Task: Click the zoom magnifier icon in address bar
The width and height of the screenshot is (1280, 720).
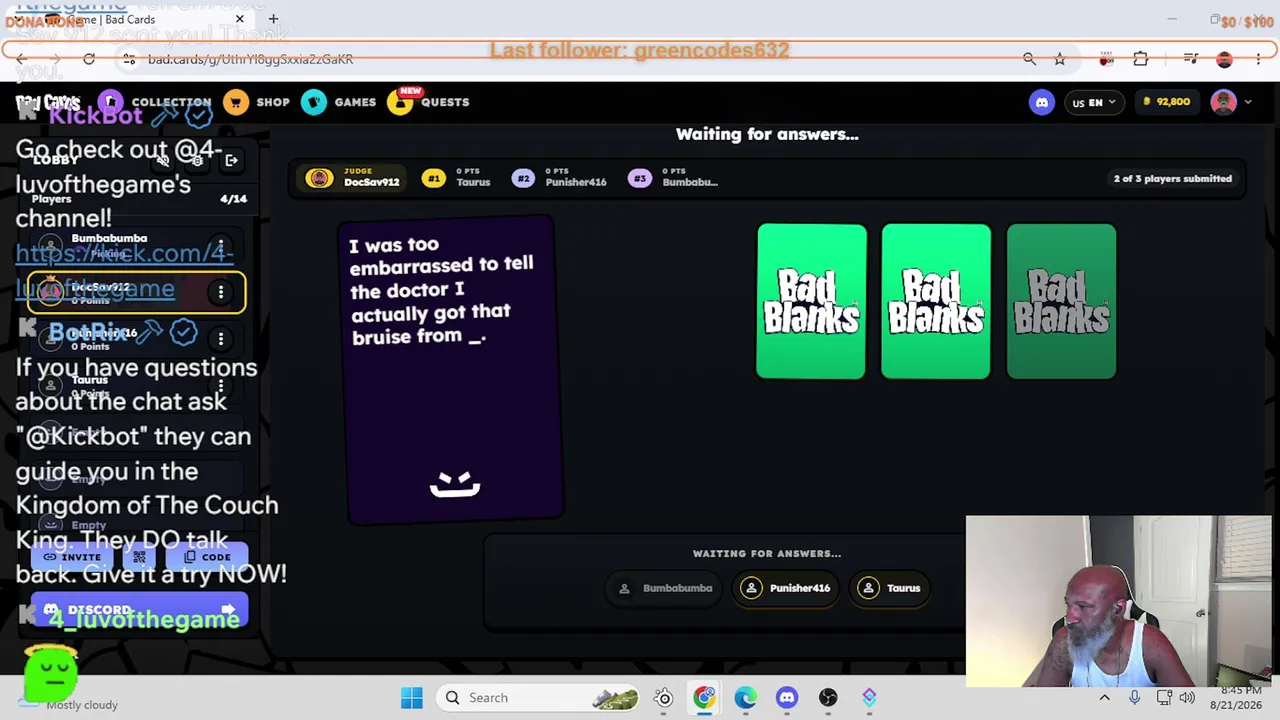Action: tap(1029, 60)
